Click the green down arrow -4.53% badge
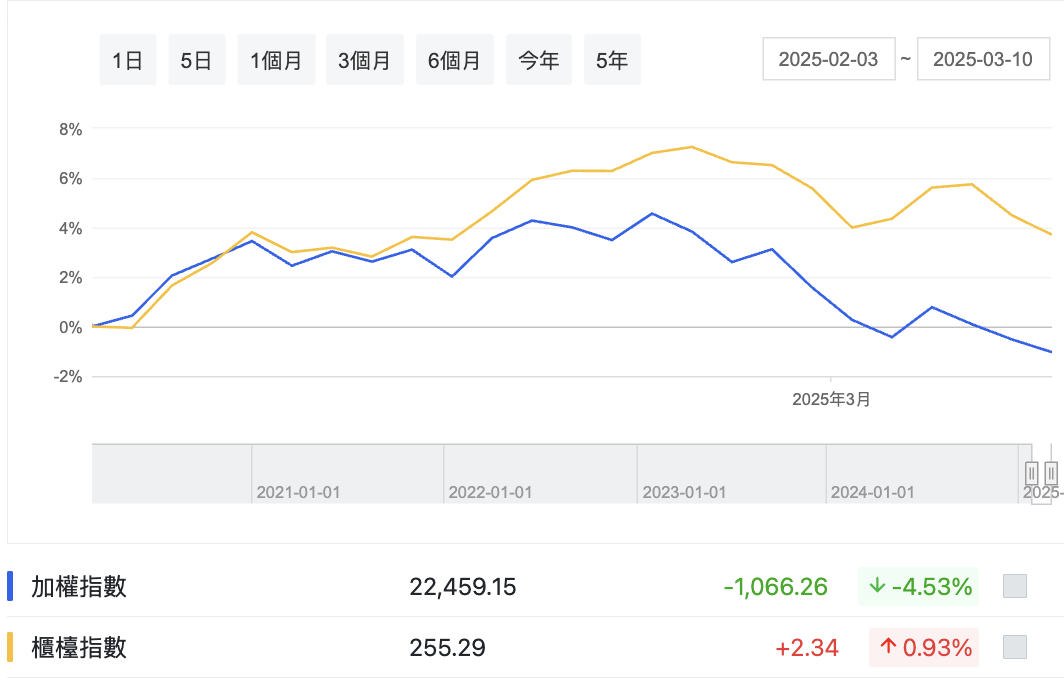 pyautogui.click(x=918, y=586)
